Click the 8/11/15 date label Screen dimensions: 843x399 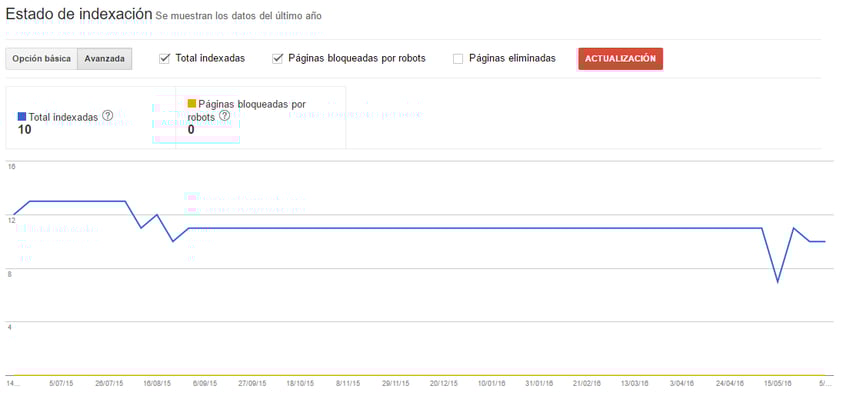[347, 384]
